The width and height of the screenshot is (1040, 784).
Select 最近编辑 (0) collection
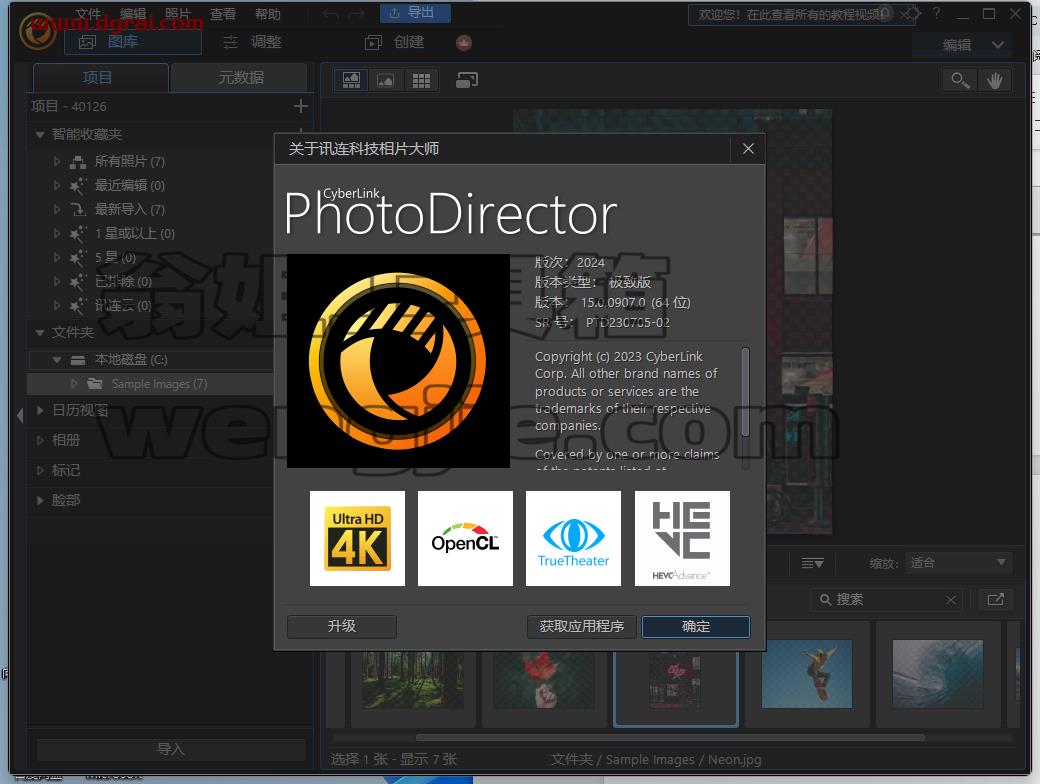coord(129,185)
